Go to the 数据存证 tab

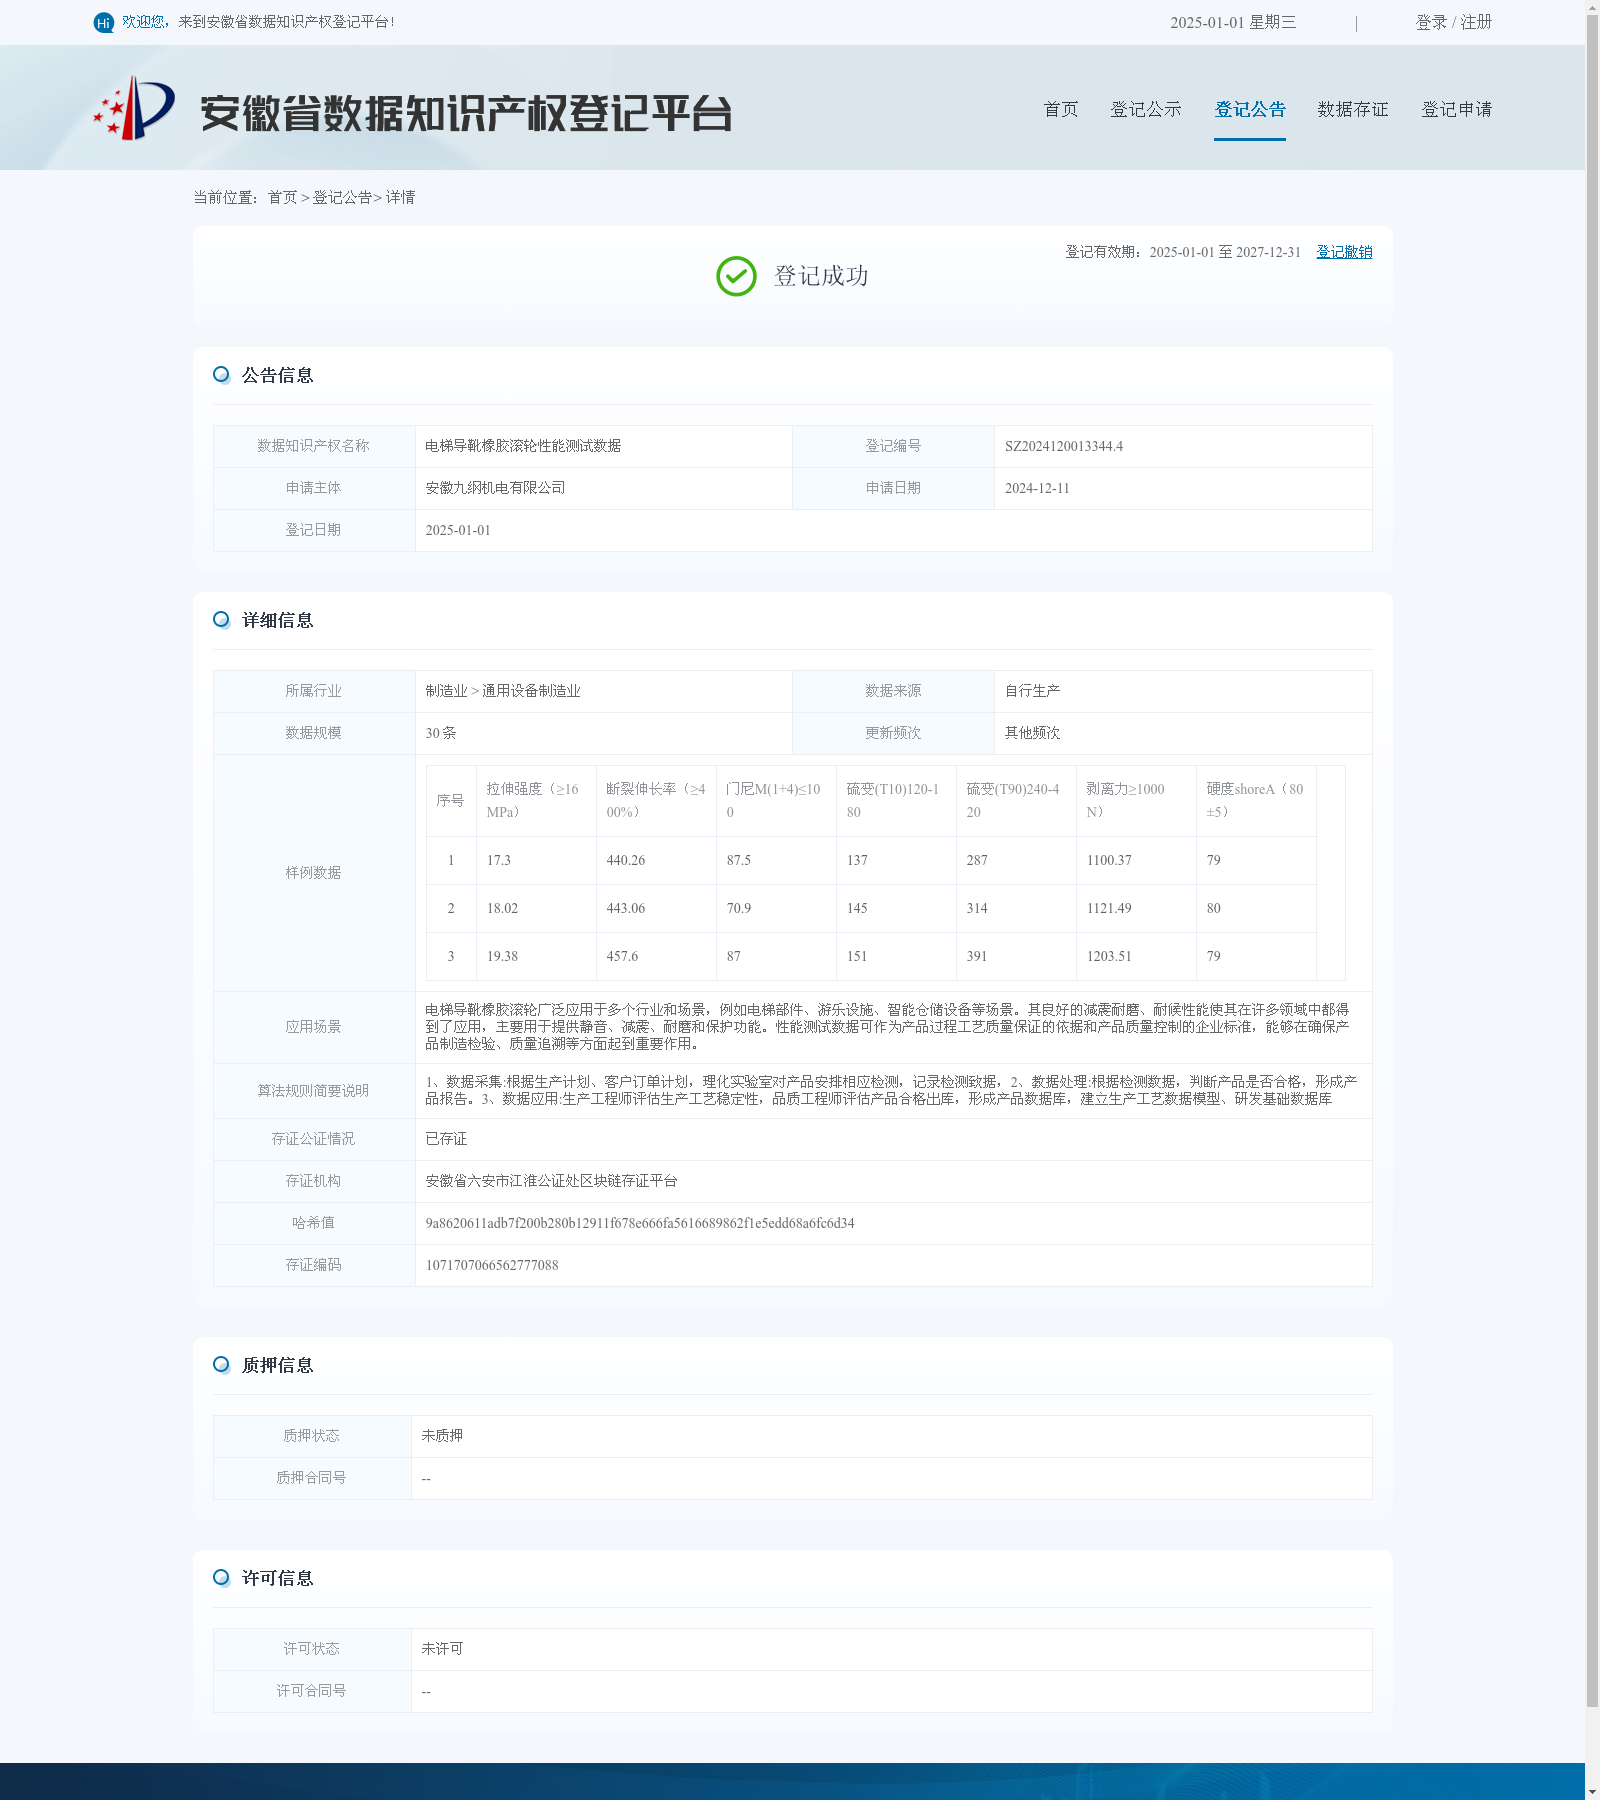coord(1353,109)
